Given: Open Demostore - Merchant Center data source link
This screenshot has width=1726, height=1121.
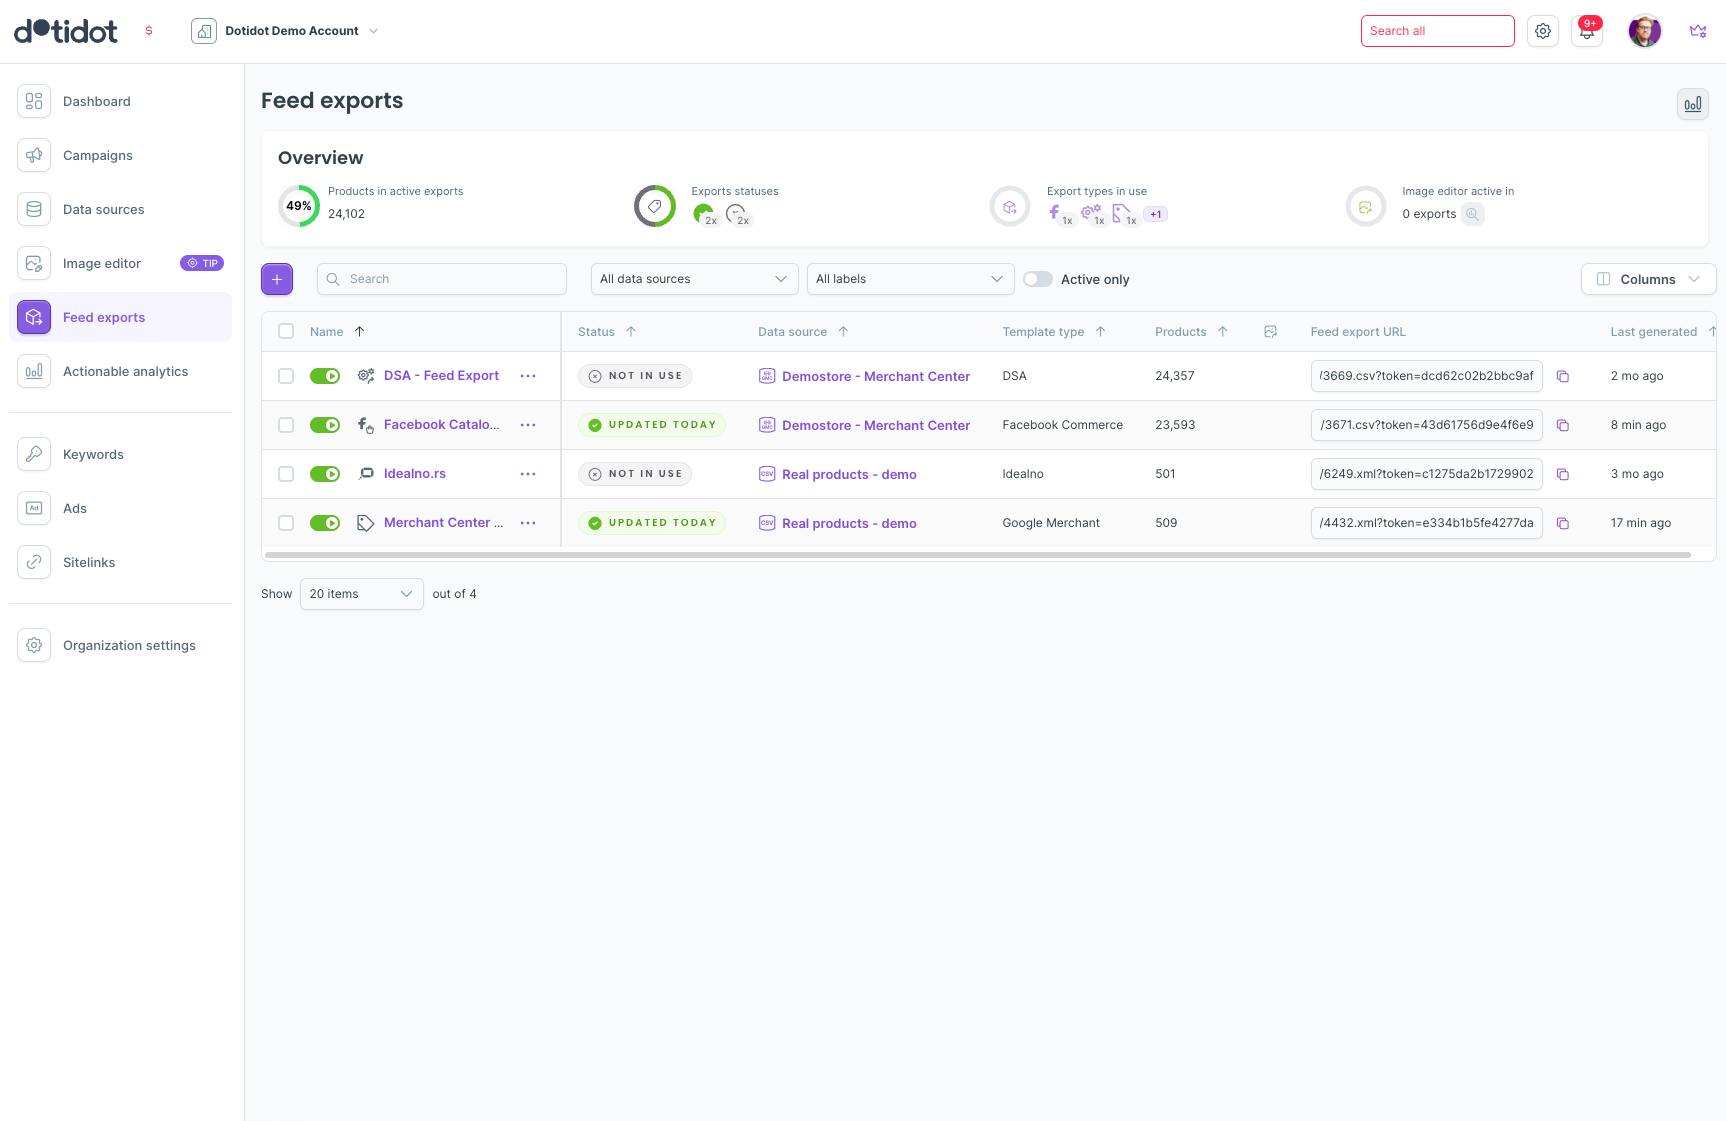Looking at the screenshot, I should click(x=875, y=376).
